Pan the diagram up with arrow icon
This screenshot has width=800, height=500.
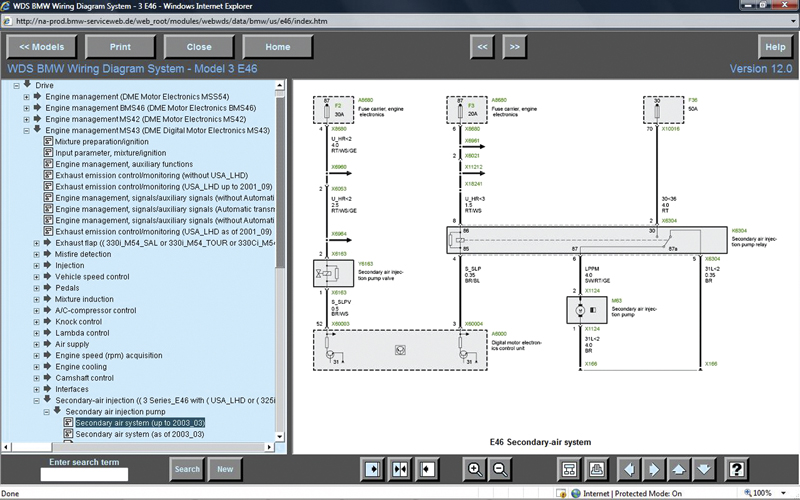coord(679,469)
